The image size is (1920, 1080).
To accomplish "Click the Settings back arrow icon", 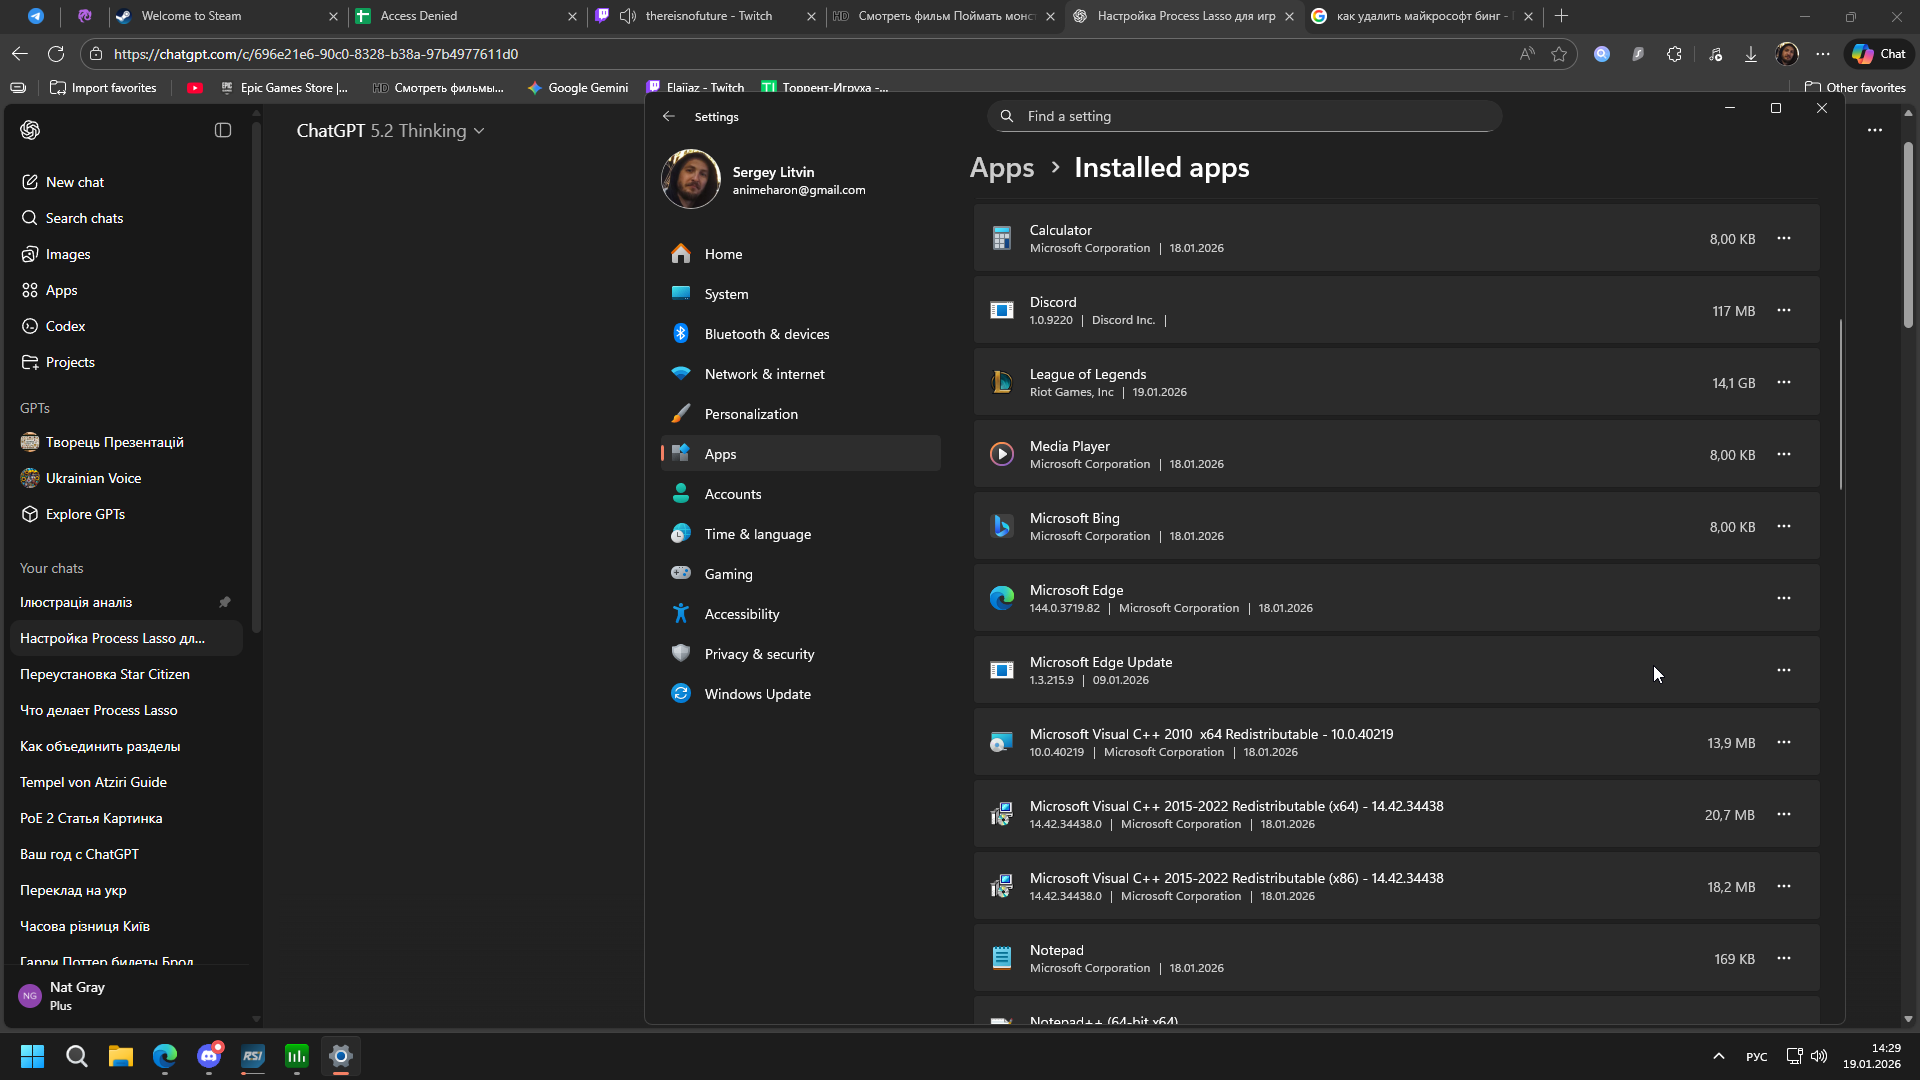I will pyautogui.click(x=669, y=117).
